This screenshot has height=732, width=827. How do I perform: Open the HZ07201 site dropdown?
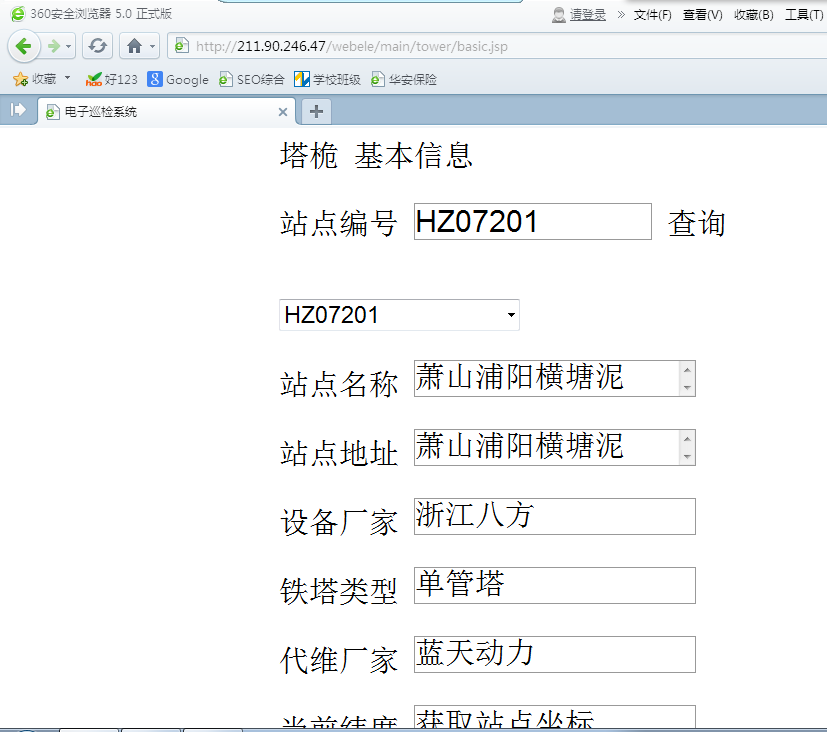pyautogui.click(x=399, y=315)
